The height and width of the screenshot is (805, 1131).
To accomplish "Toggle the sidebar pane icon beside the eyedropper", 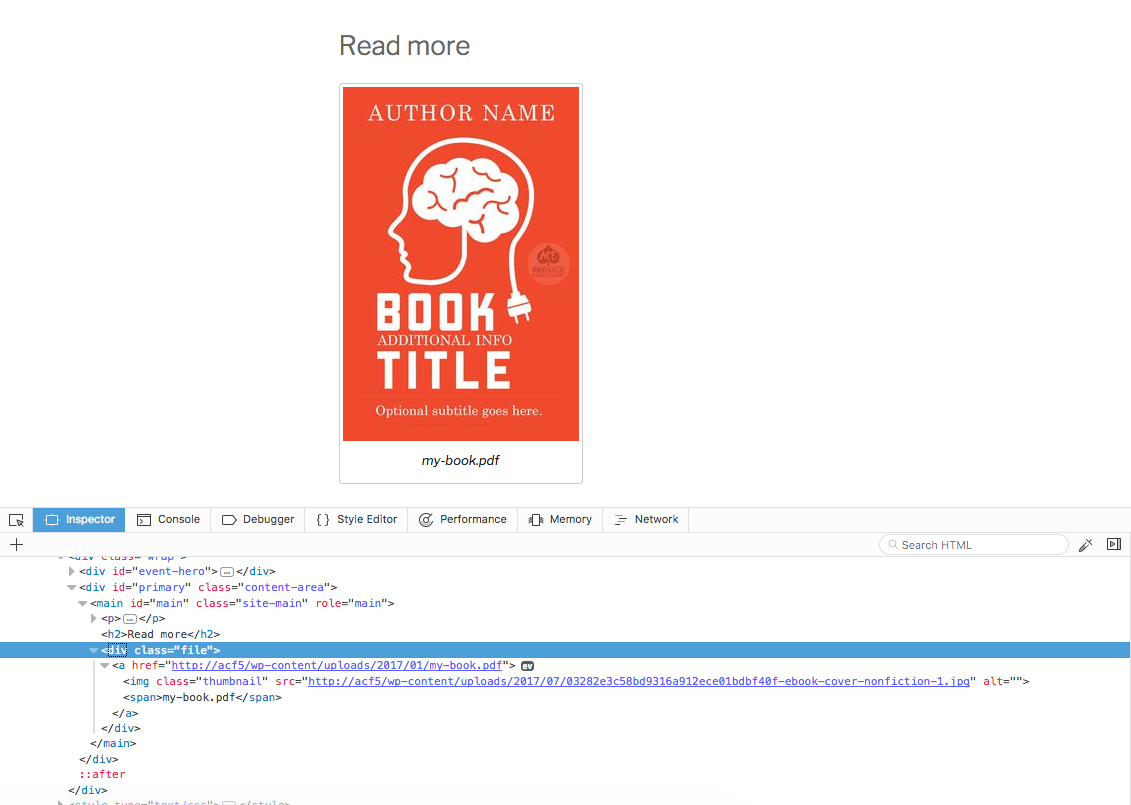I will [1113, 545].
